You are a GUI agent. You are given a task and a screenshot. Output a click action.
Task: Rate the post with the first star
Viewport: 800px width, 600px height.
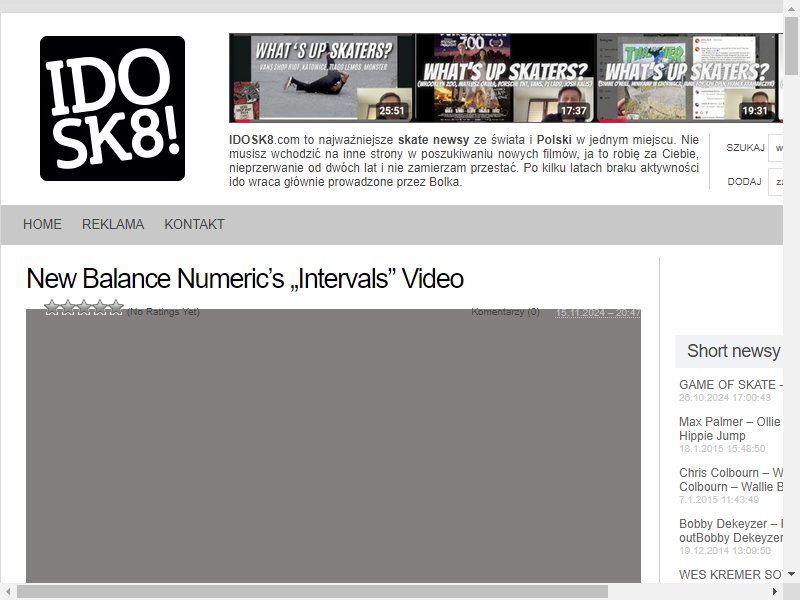point(52,307)
